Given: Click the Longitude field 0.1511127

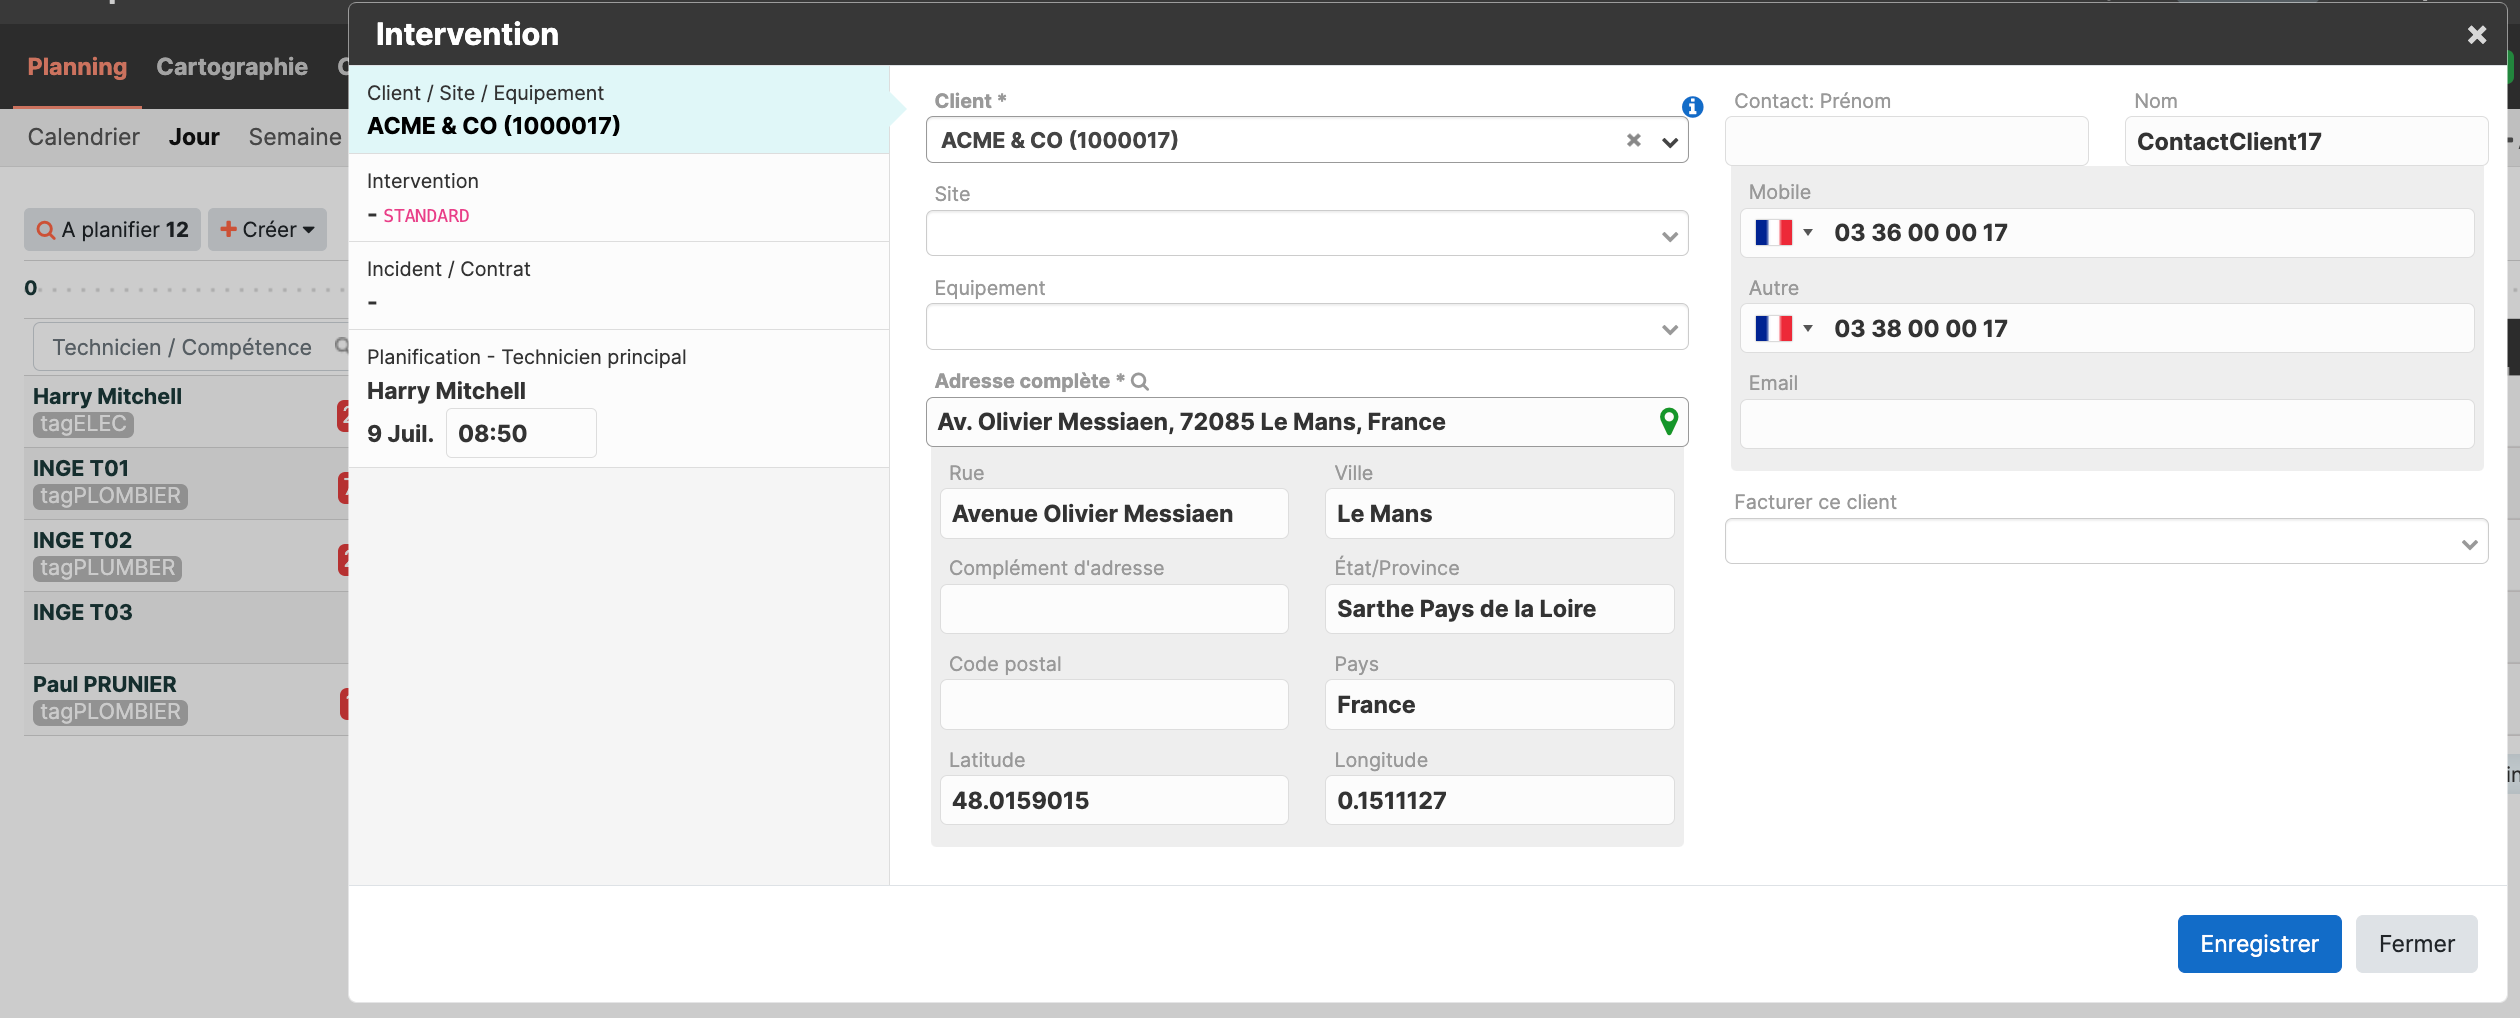Looking at the screenshot, I should click(x=1499, y=800).
